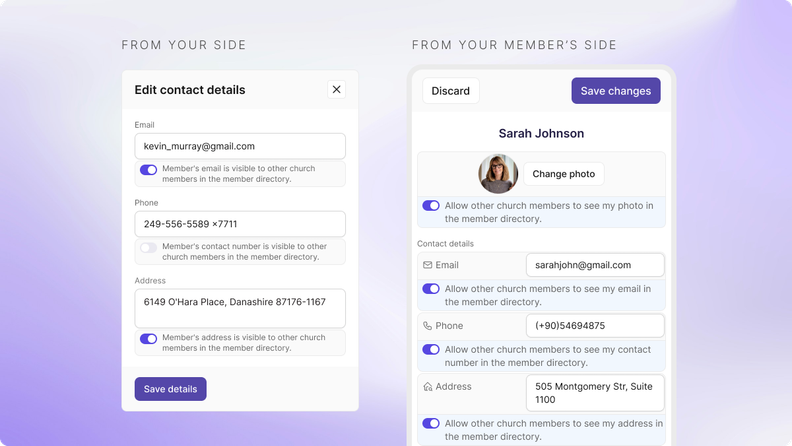The image size is (792, 446).
Task: Click "Allow other church members to see my photo" text
Action: (x=549, y=212)
